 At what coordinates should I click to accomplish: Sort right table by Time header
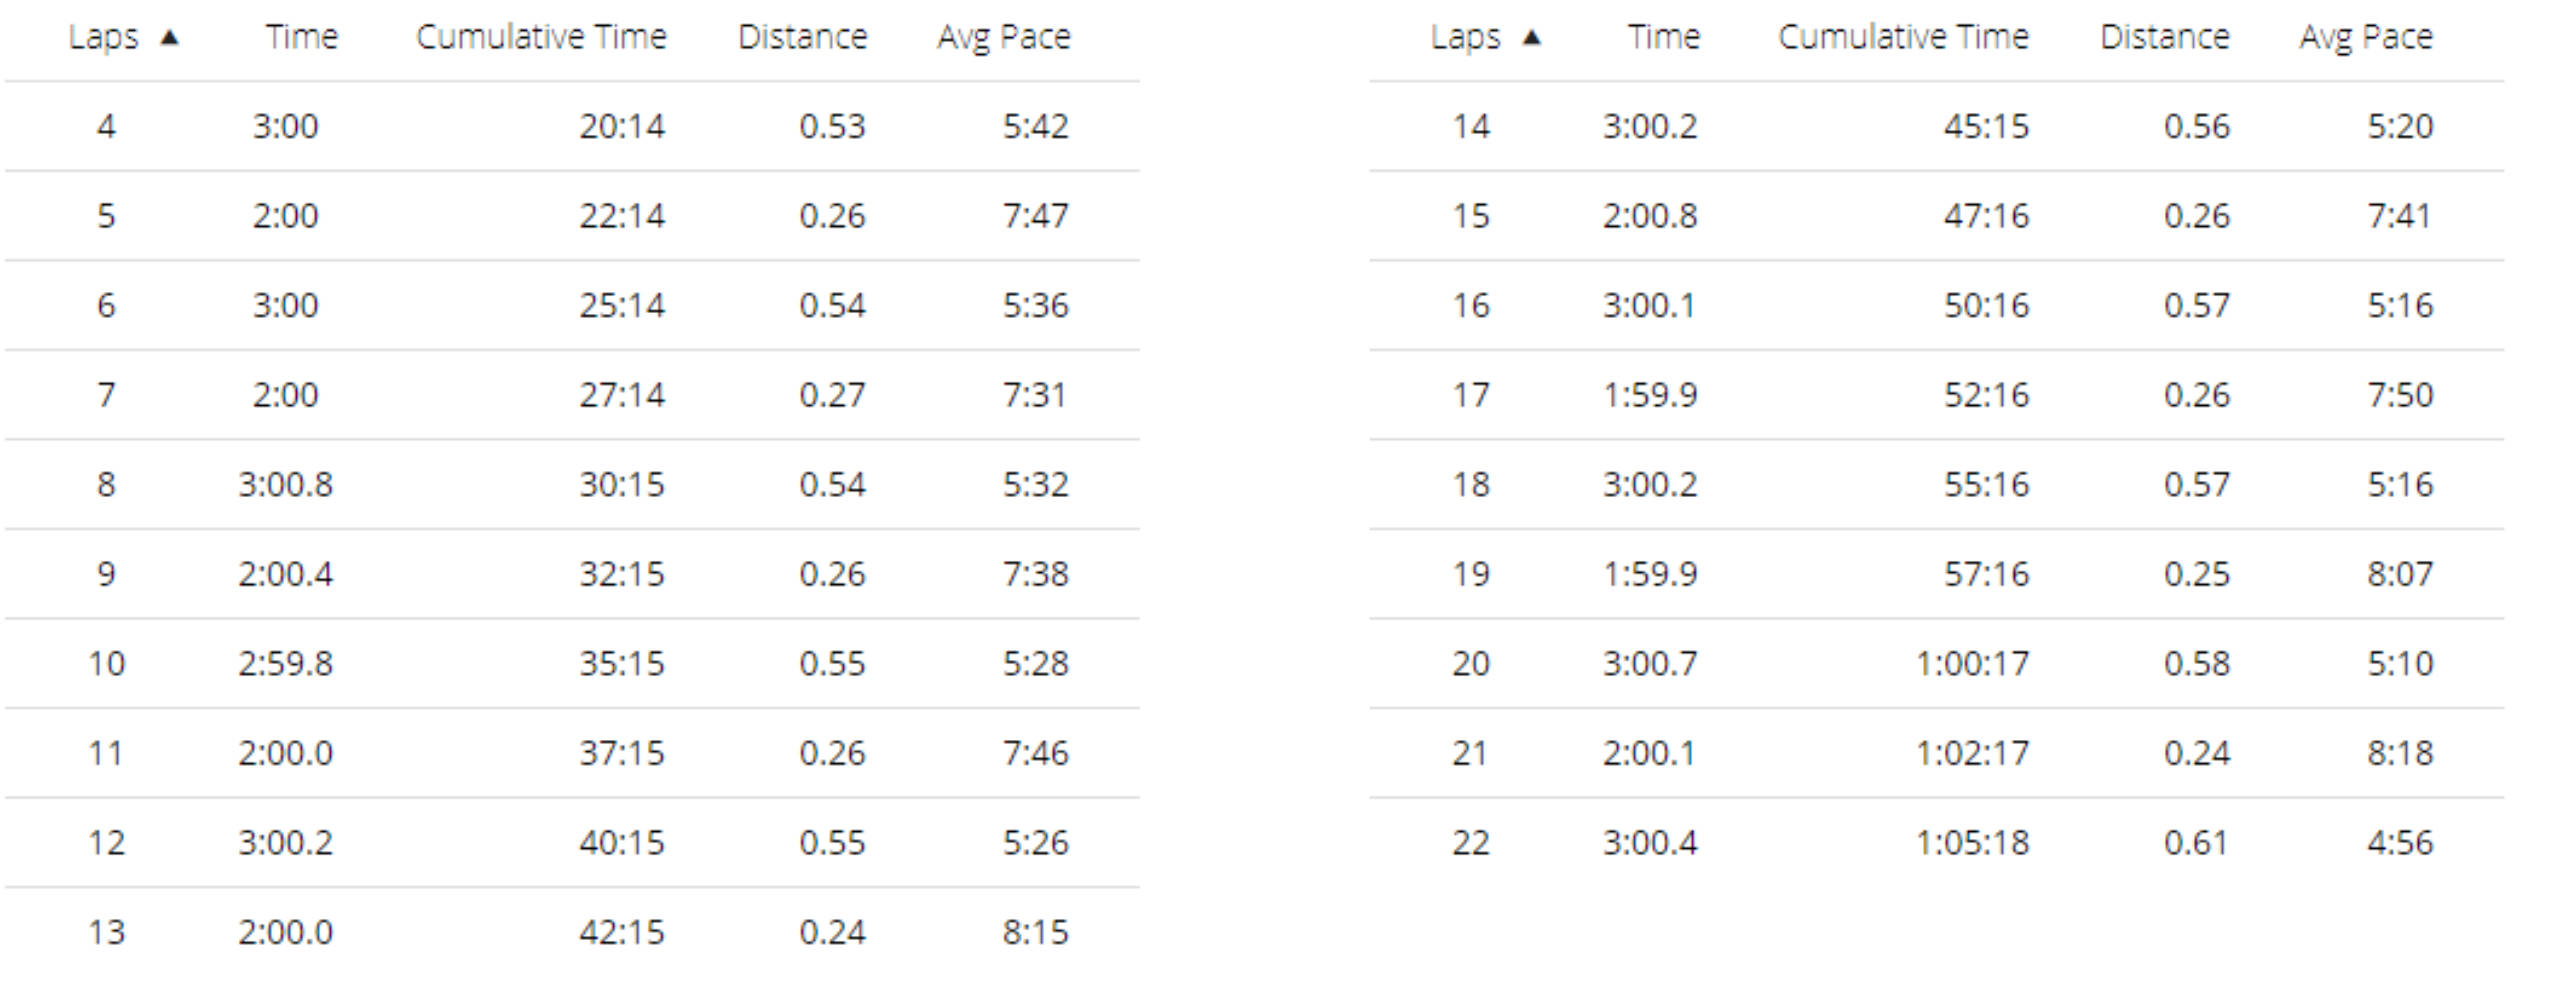click(1664, 37)
